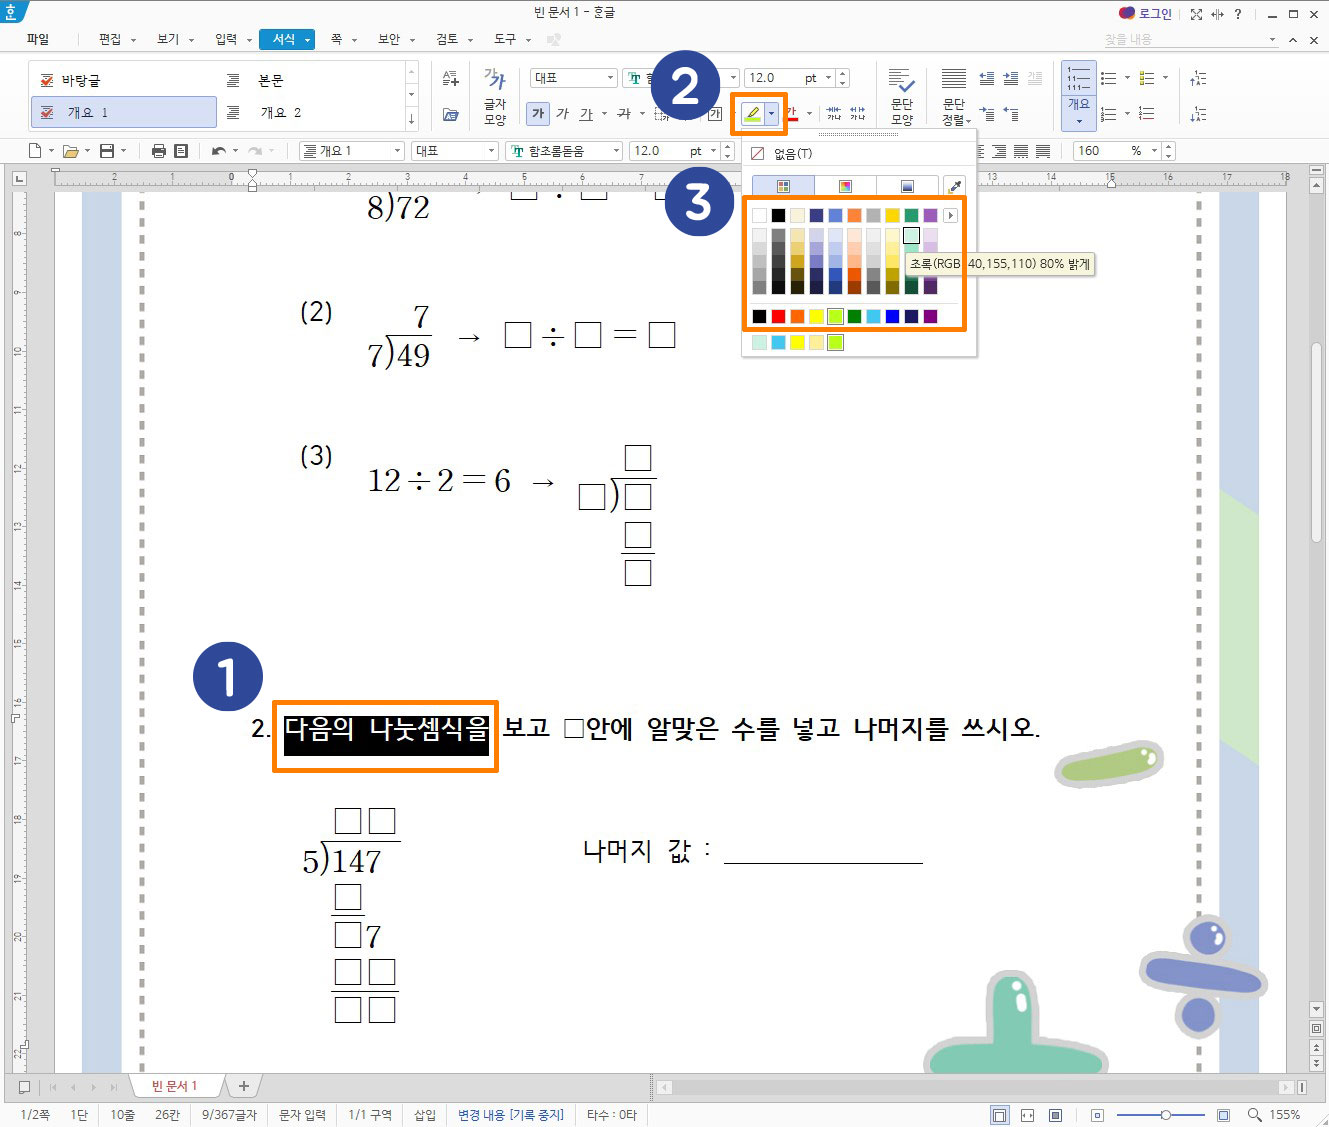Add a new document tab with plus
The width and height of the screenshot is (1329, 1127).
point(243,1086)
